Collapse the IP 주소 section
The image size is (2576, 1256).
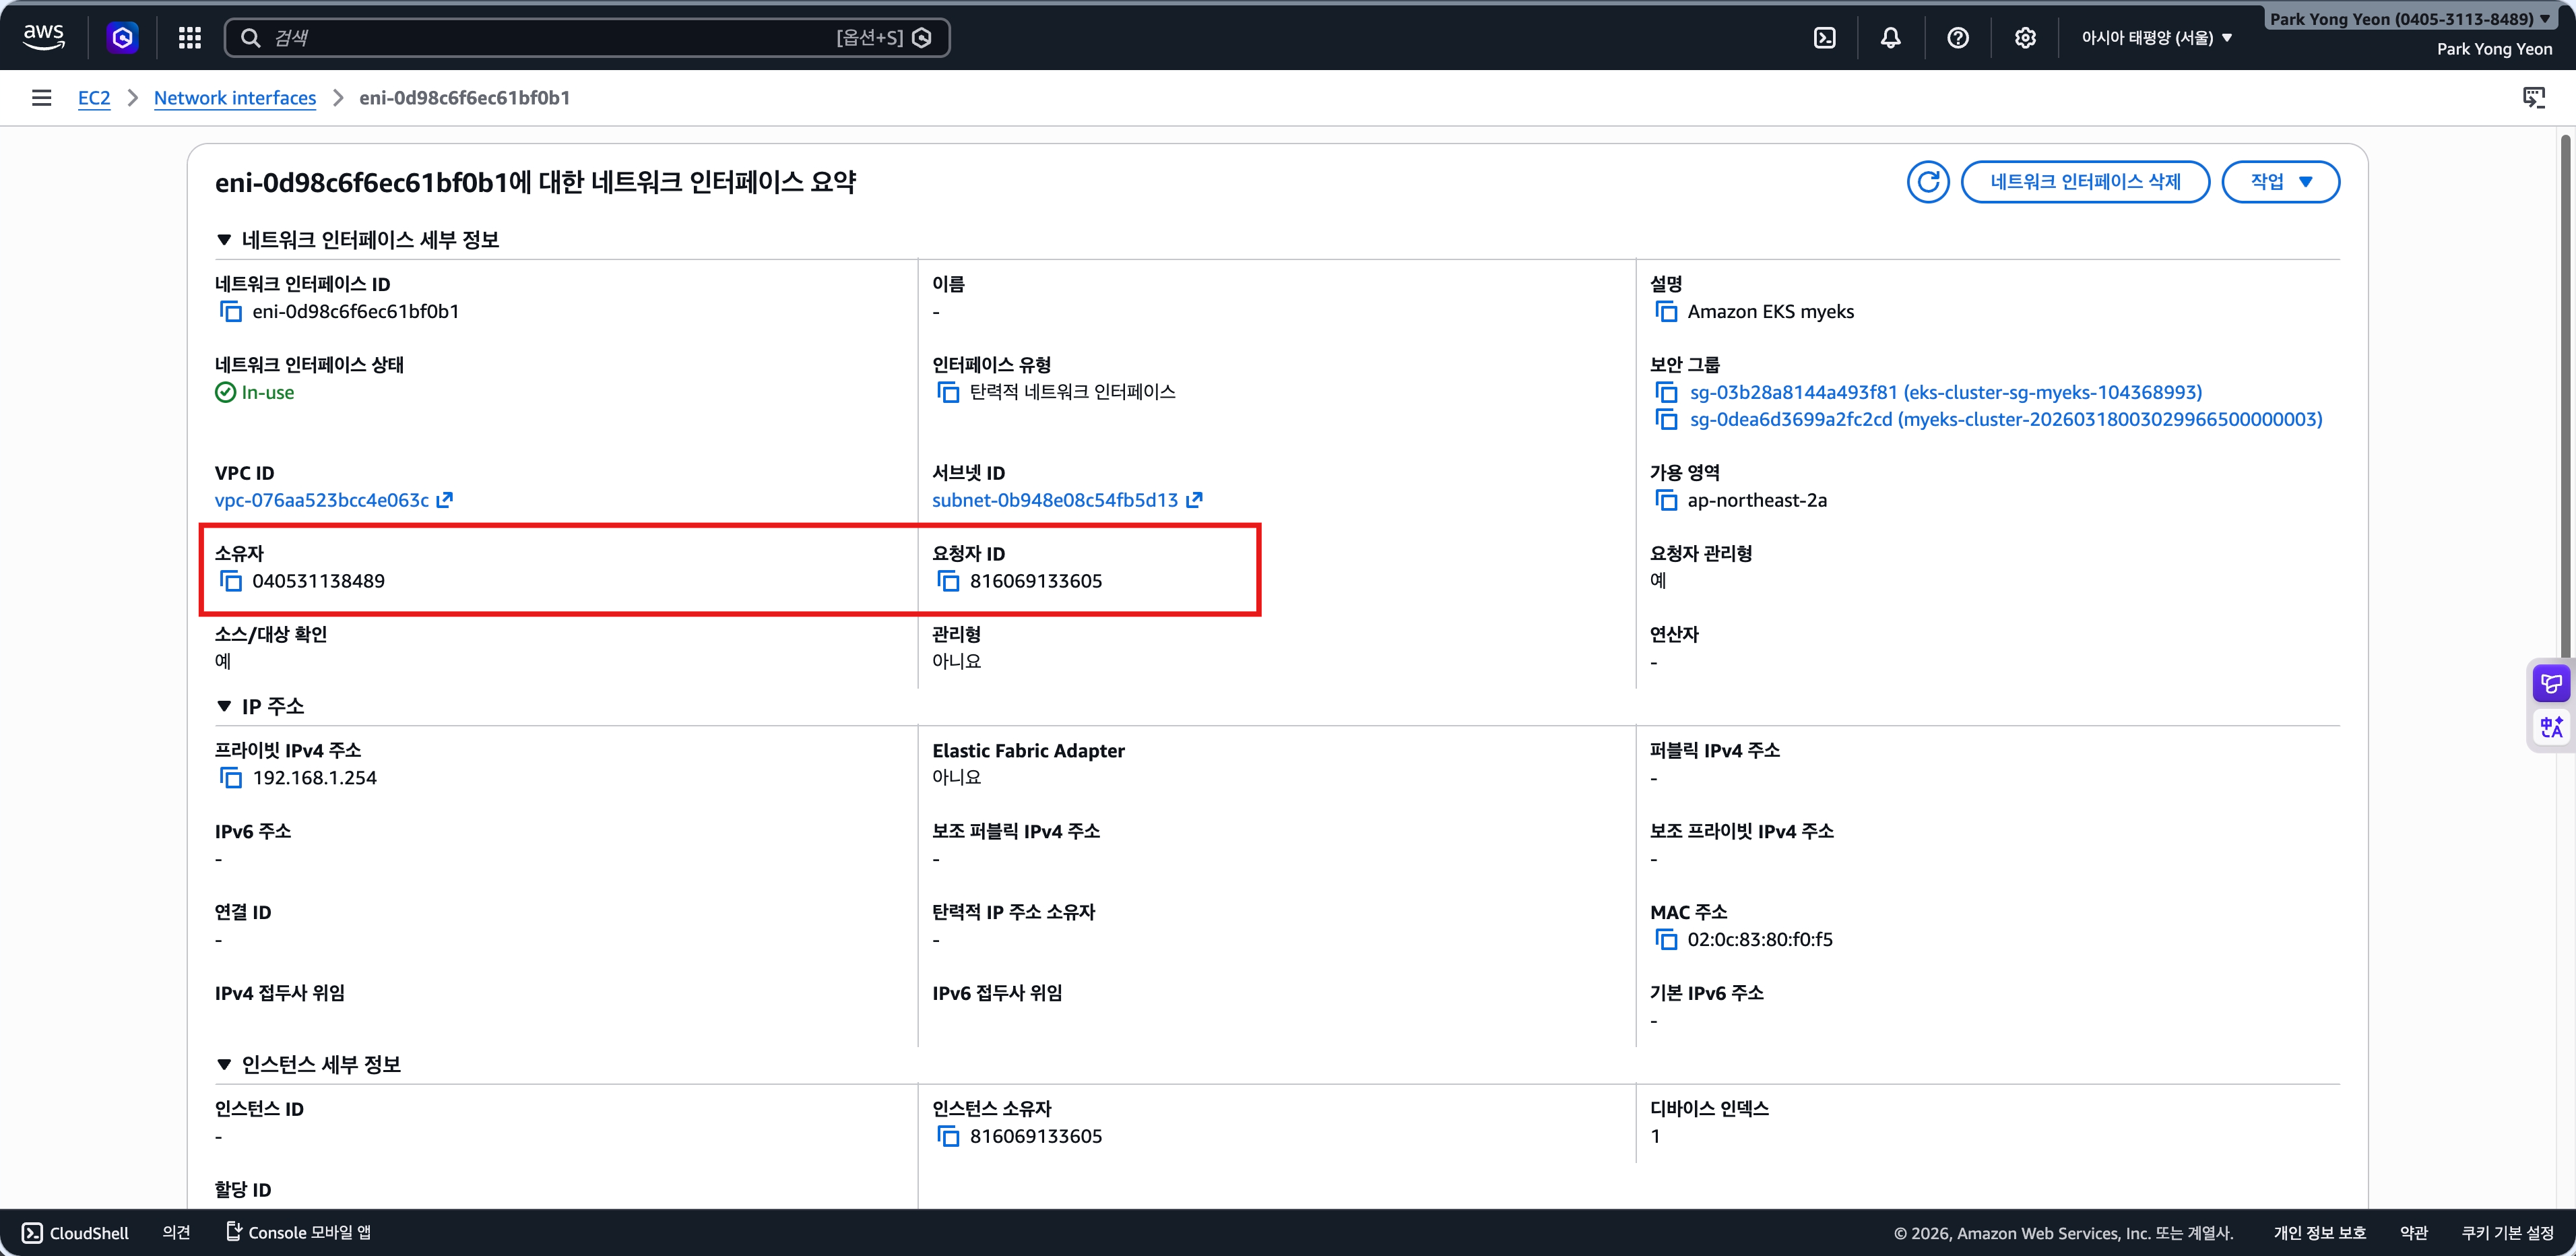(x=224, y=706)
